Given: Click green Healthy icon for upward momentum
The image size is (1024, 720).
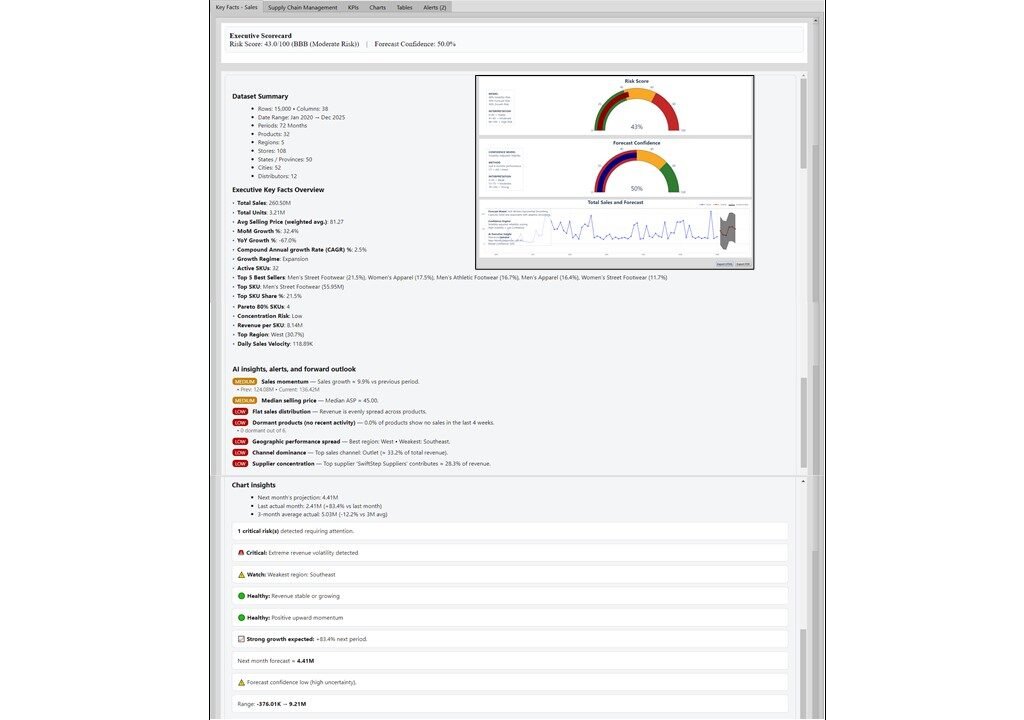Looking at the screenshot, I should (241, 617).
